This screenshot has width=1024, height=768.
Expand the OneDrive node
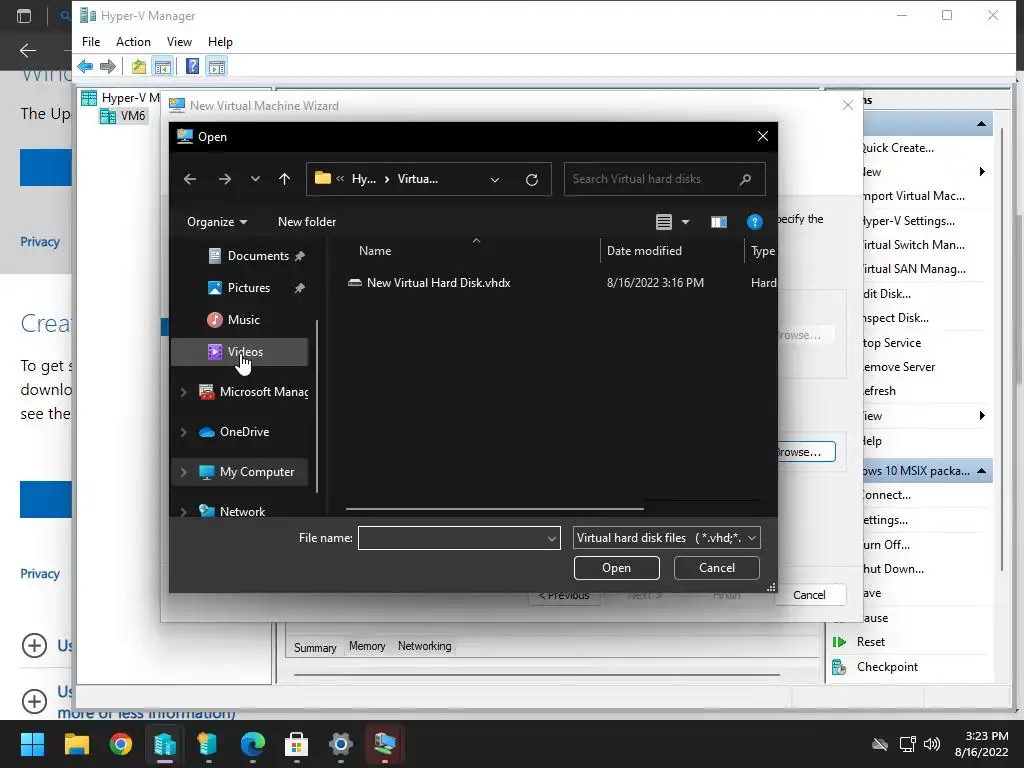tap(184, 432)
